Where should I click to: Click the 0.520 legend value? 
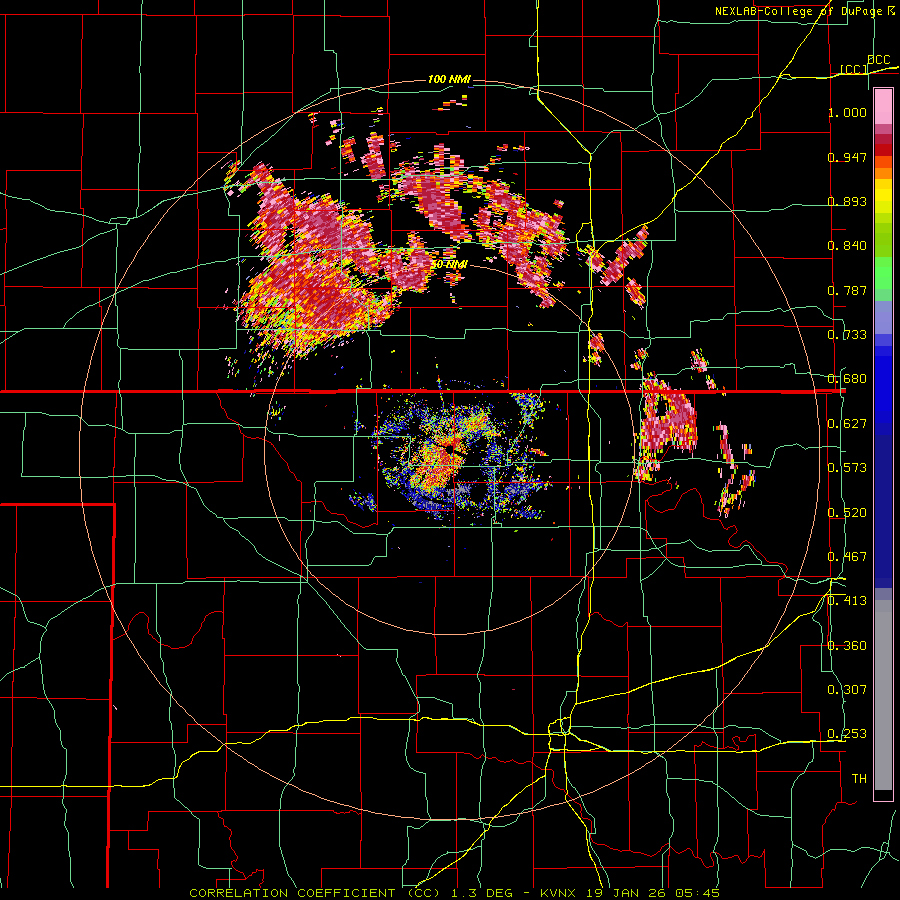pyautogui.click(x=847, y=513)
